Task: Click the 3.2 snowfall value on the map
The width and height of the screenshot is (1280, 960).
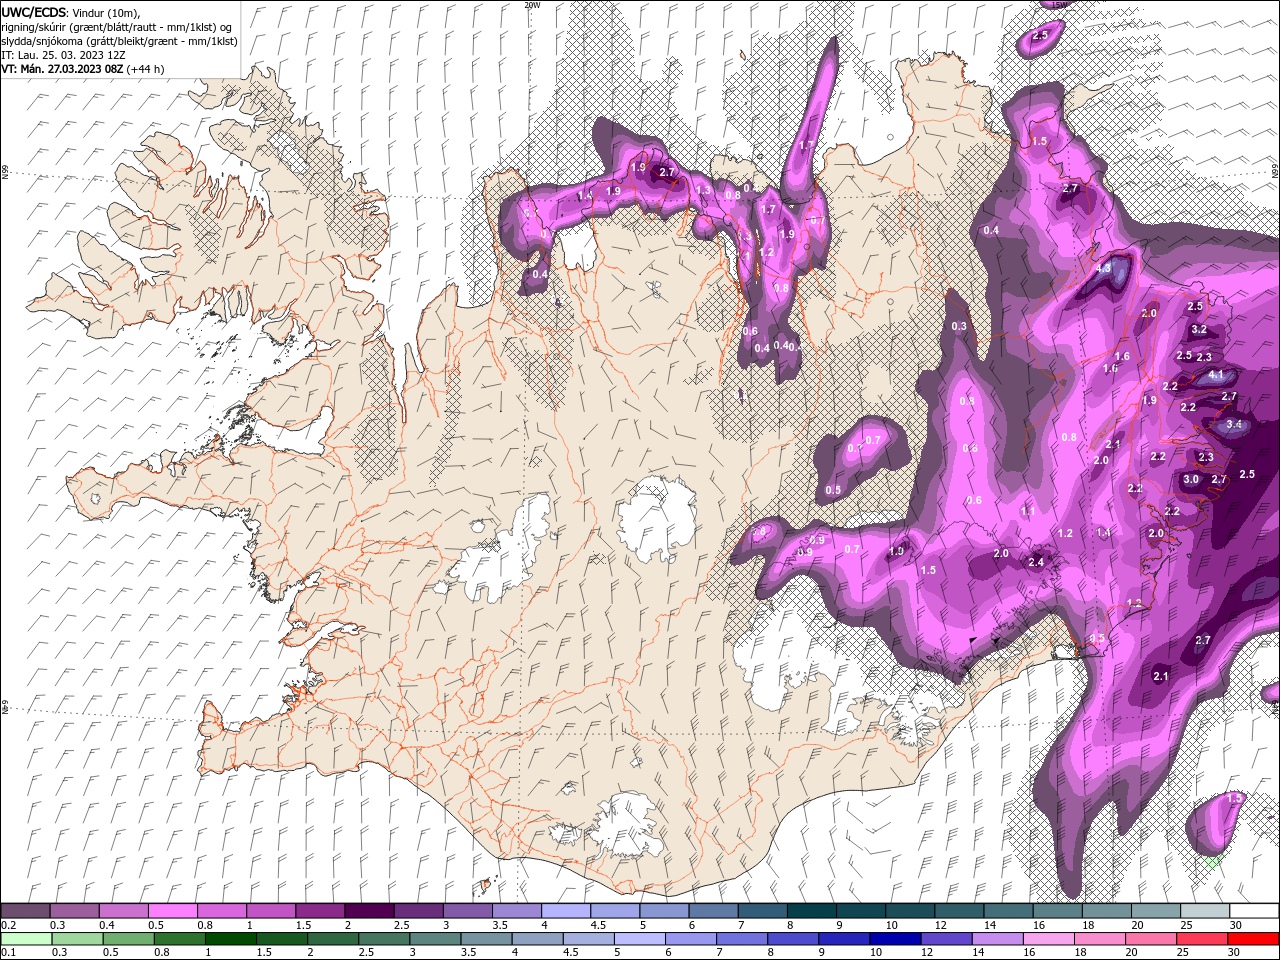Action: 1200,329
